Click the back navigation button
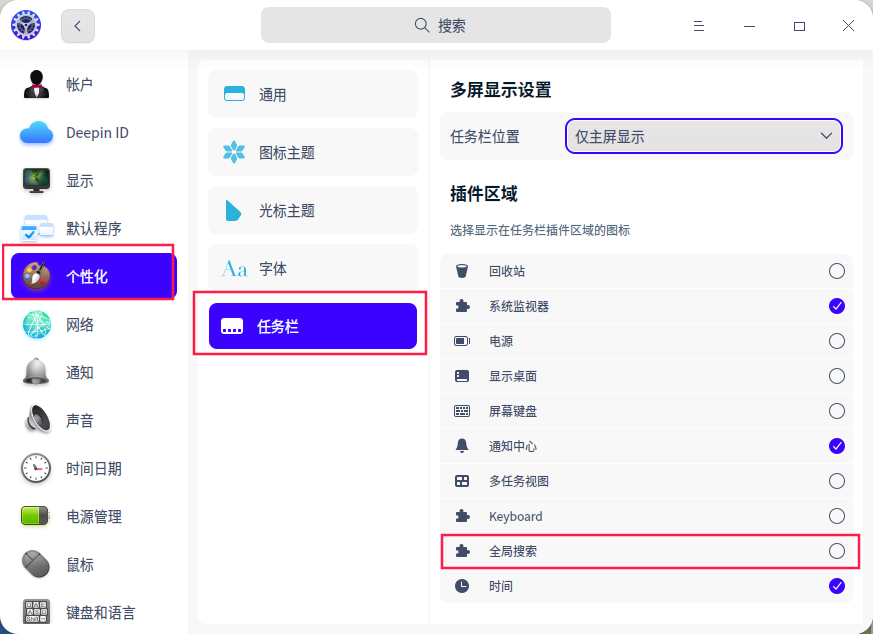Viewport: 873px width, 634px height. click(x=78, y=26)
